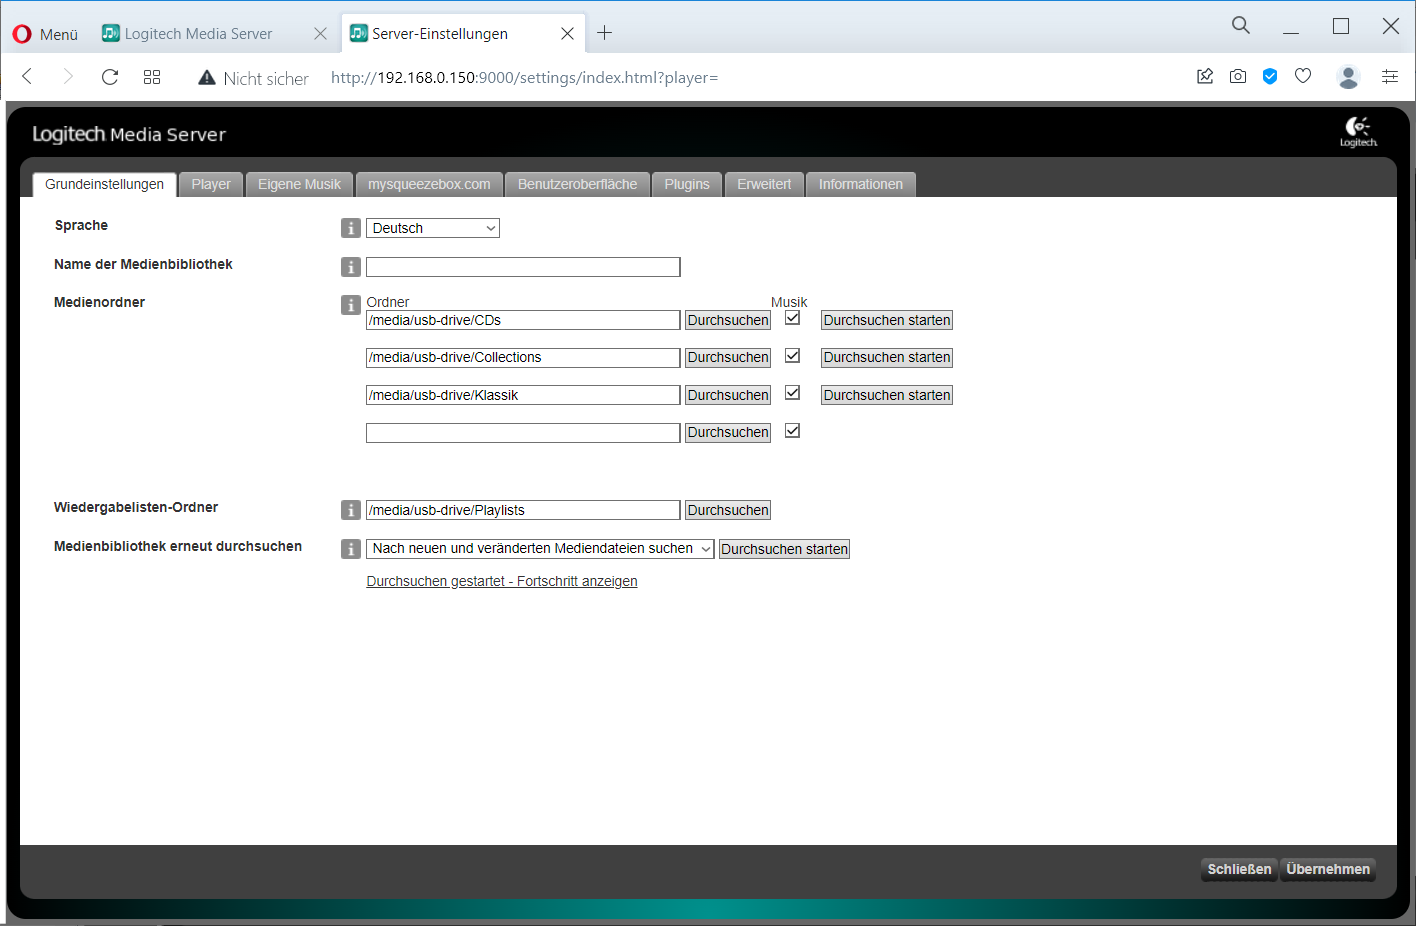The height and width of the screenshot is (926, 1416).
Task: Close the Server-Einstellungen tab
Action: pos(567,34)
